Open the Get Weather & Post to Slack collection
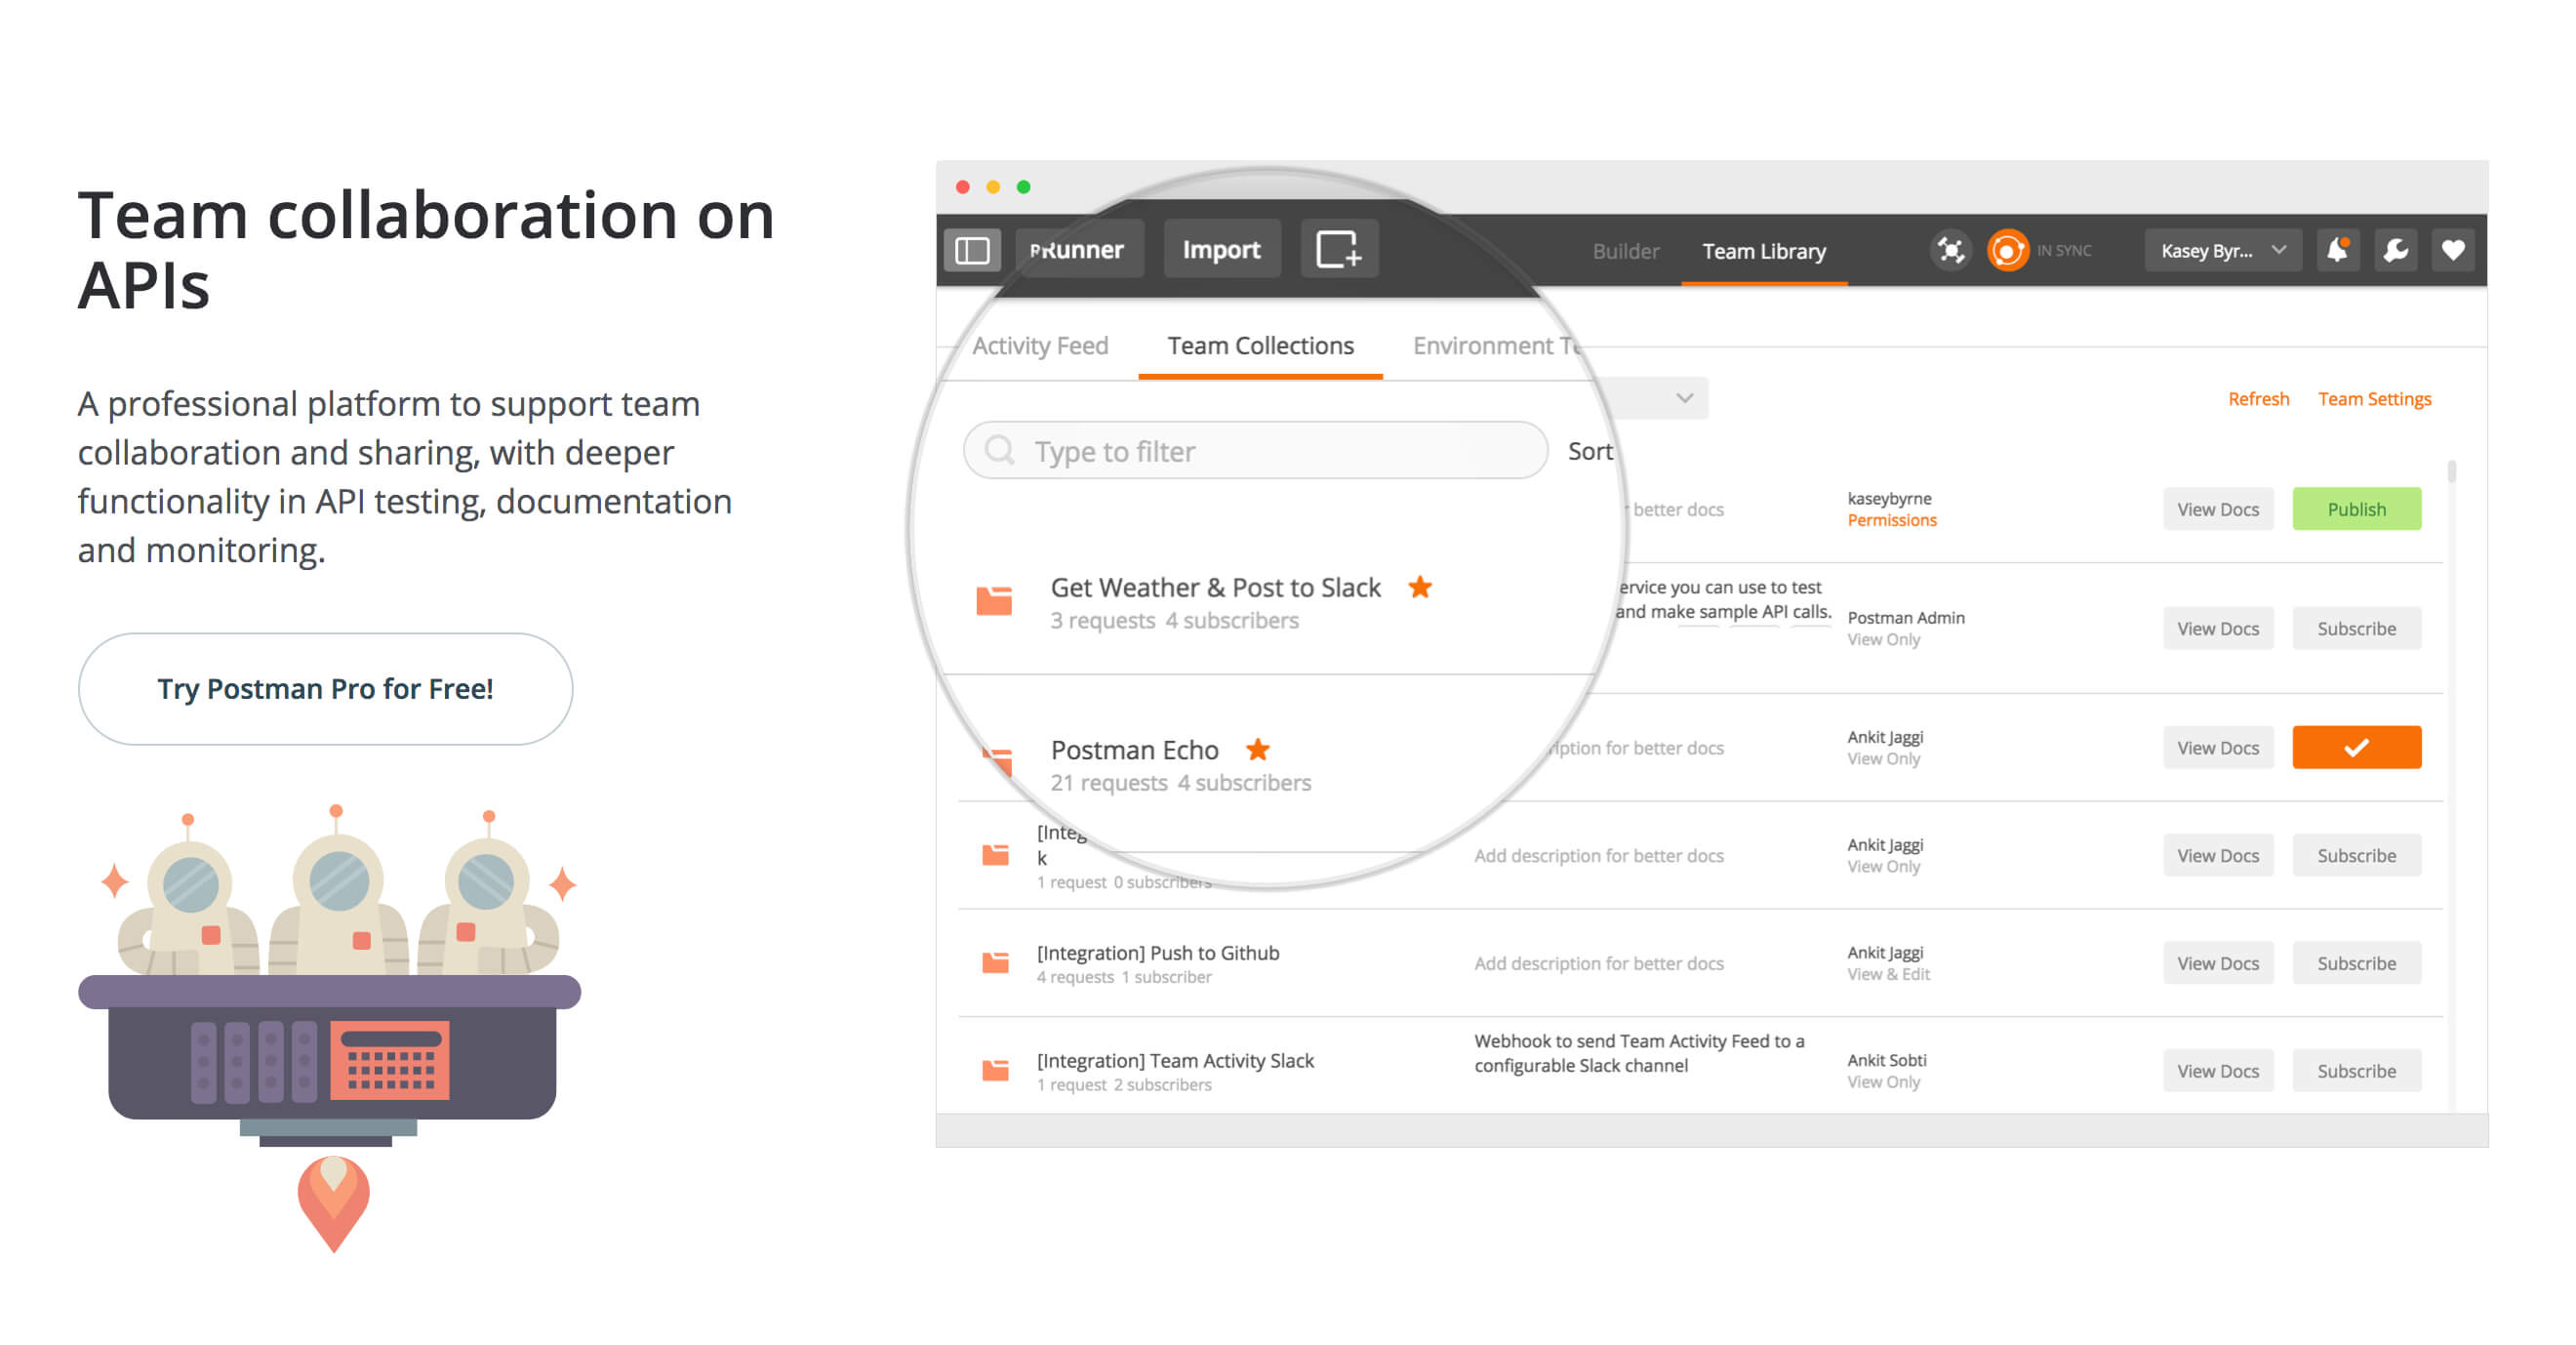Viewport: 2576px width, 1345px height. [1215, 588]
